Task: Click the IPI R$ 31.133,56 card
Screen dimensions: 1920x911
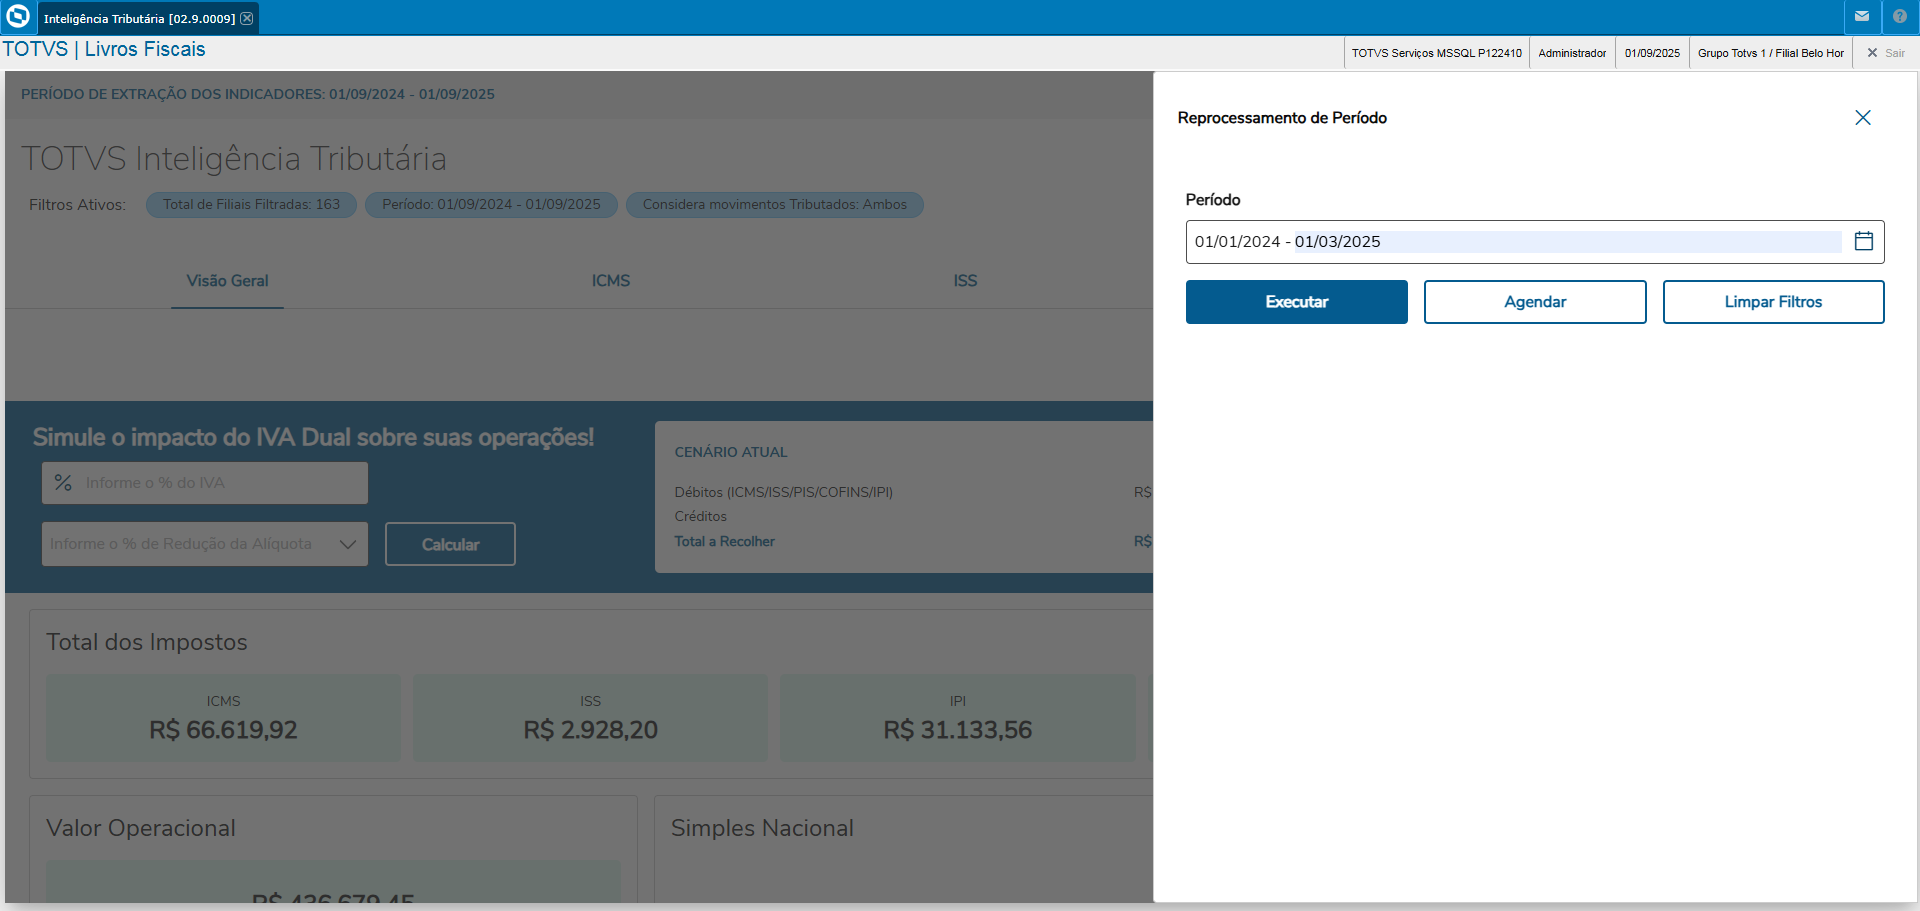Action: coord(957,718)
